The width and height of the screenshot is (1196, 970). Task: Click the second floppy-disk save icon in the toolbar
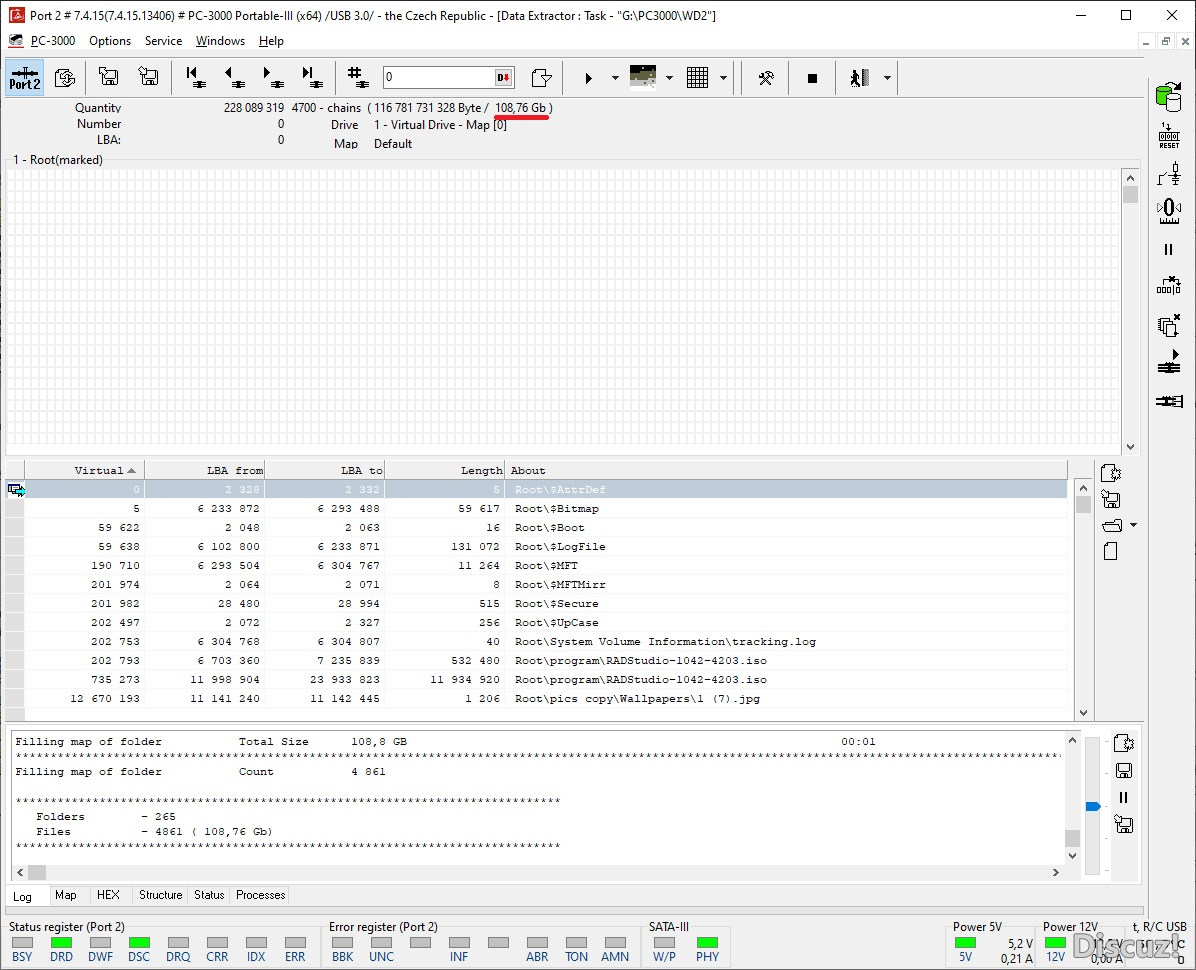148,77
